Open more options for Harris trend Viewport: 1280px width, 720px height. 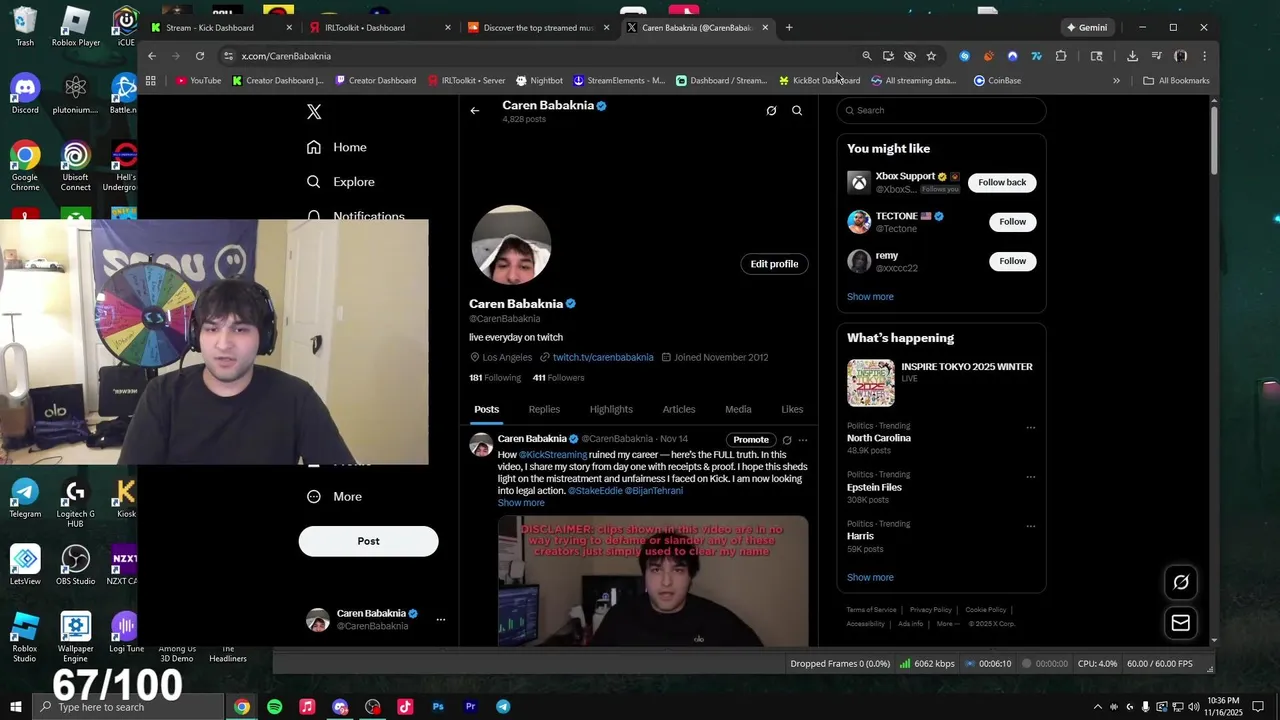(x=1030, y=526)
